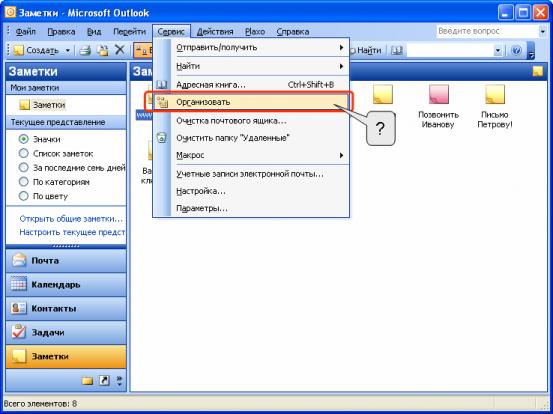Click the Print toolbar icon
This screenshot has width=553, height=414.
tap(85, 50)
